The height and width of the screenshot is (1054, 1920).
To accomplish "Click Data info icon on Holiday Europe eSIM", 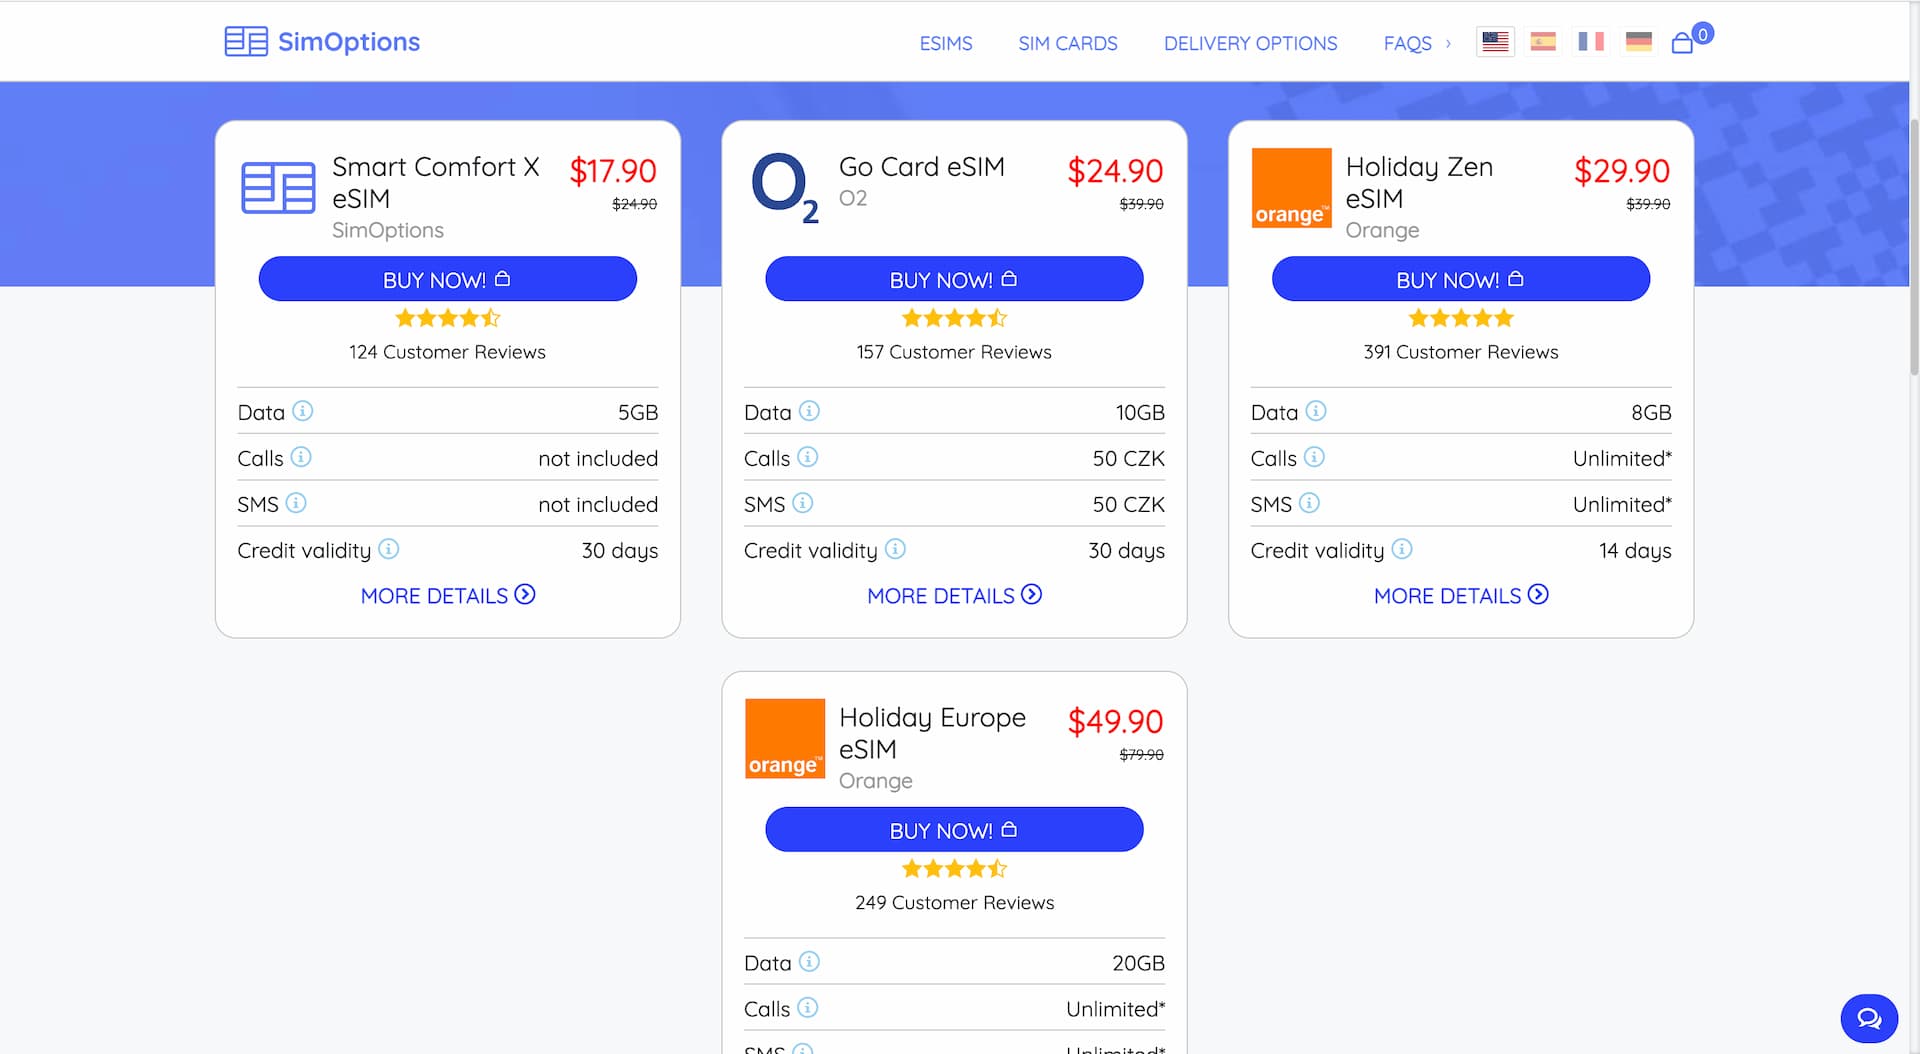I will [x=810, y=962].
